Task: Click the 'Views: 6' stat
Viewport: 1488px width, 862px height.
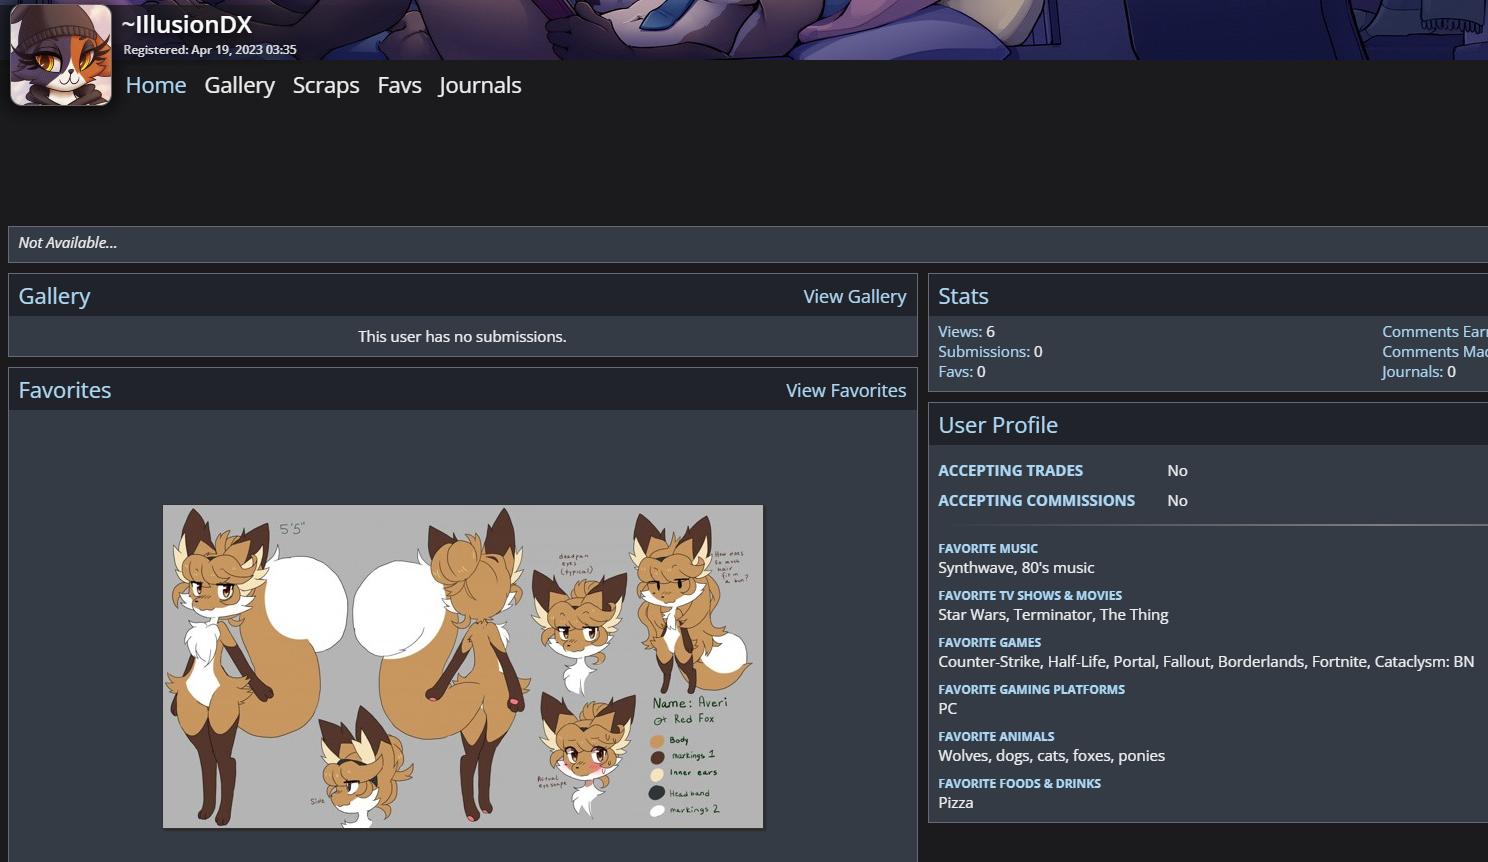Action: [966, 332]
